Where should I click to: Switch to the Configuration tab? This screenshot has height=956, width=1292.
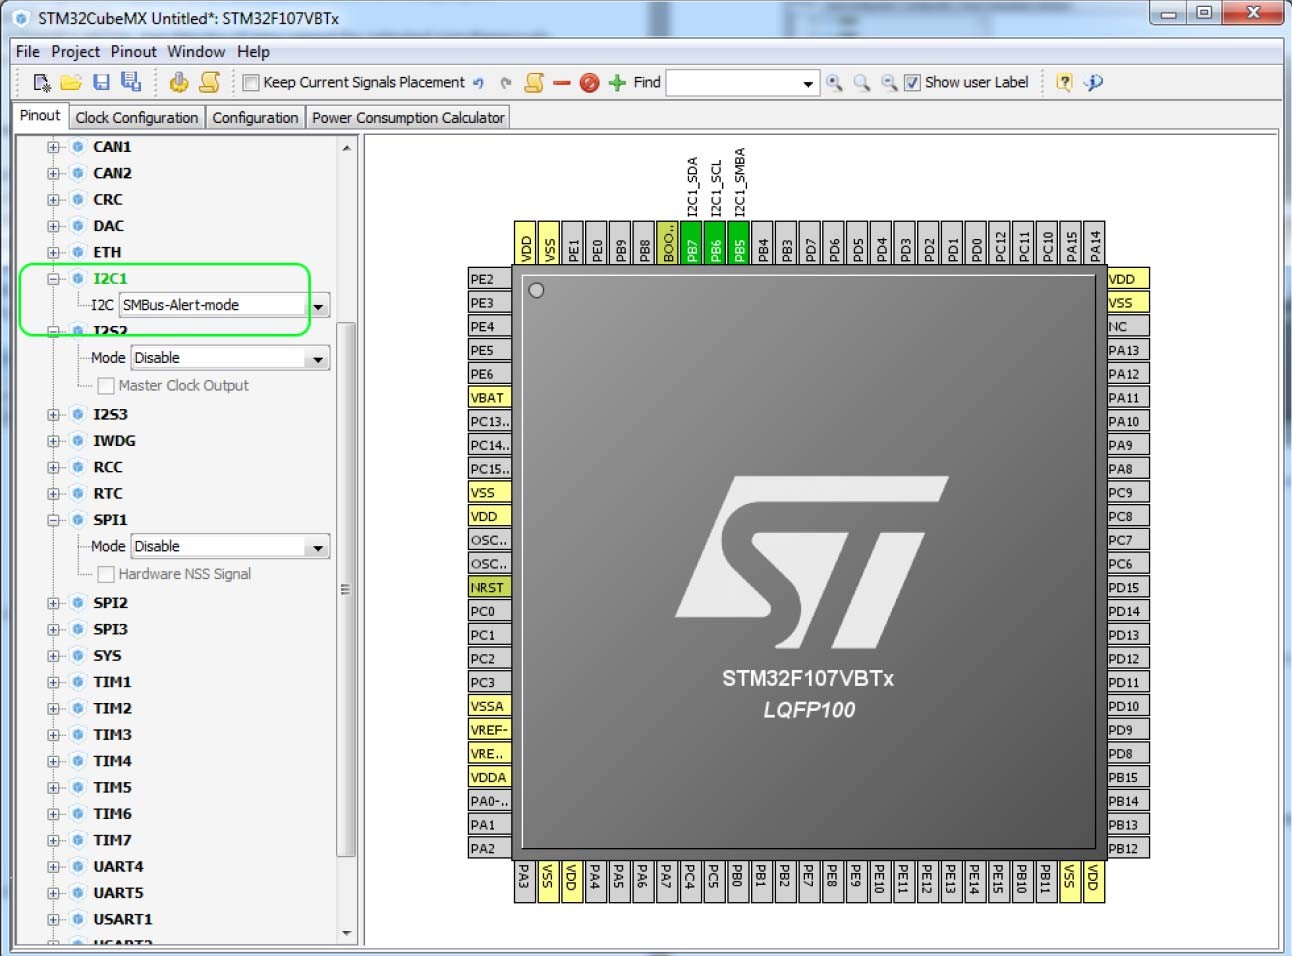pos(255,118)
